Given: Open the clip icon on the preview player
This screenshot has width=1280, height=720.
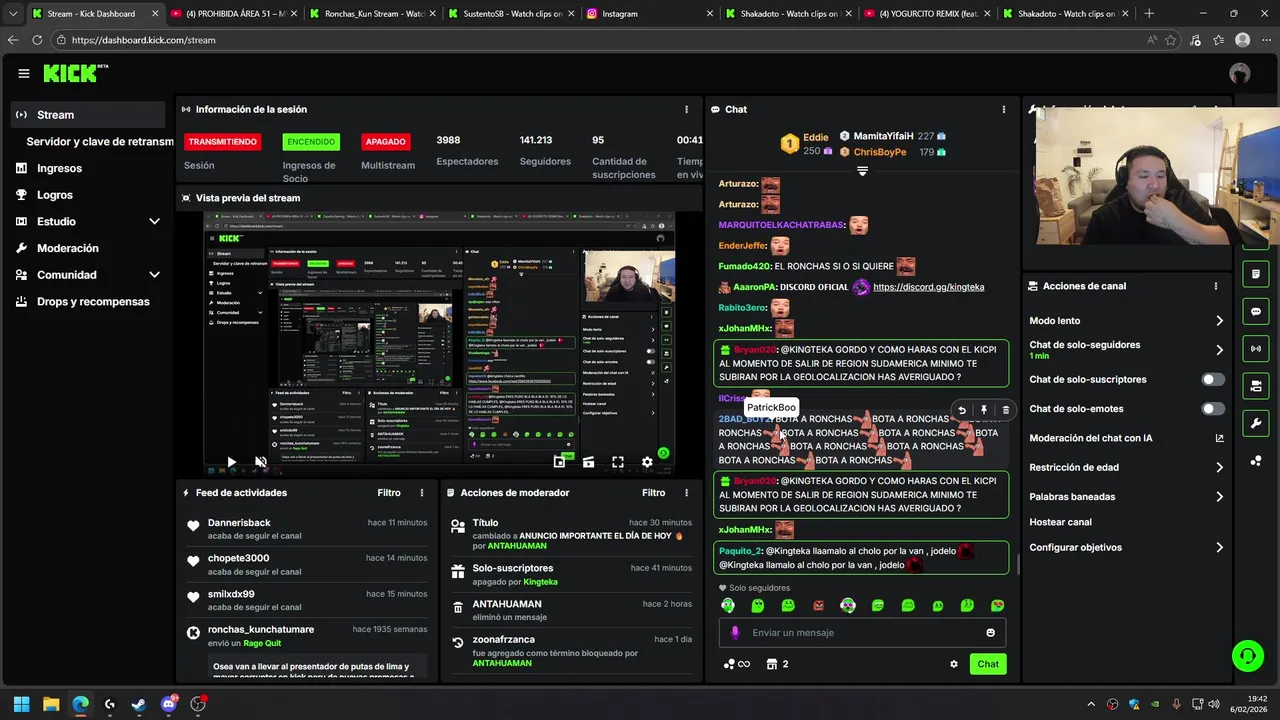Looking at the screenshot, I should 588,462.
